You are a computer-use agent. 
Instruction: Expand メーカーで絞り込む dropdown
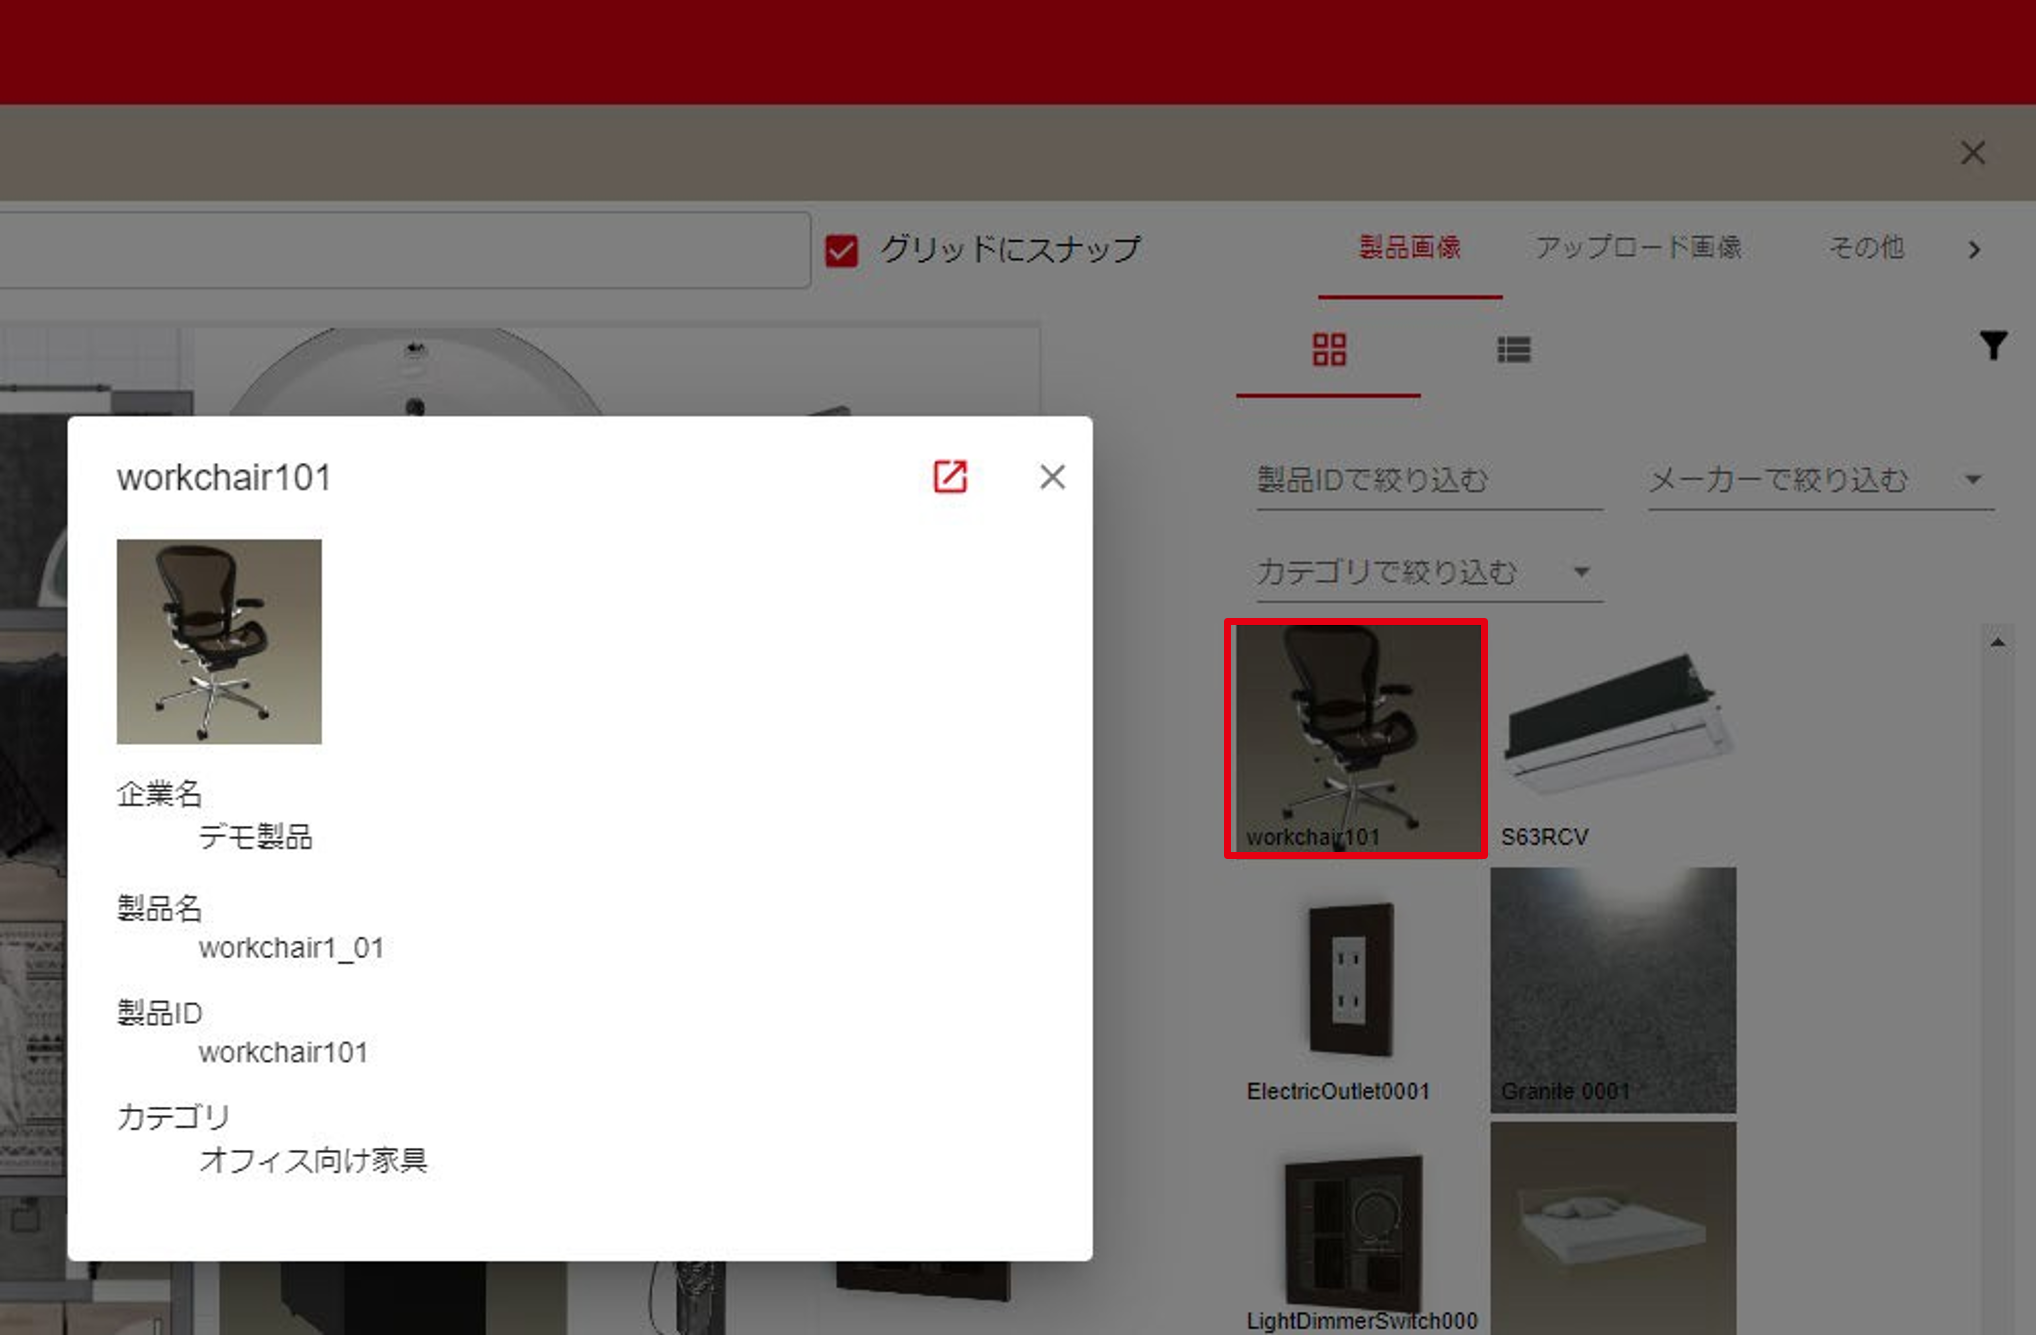(1820, 481)
